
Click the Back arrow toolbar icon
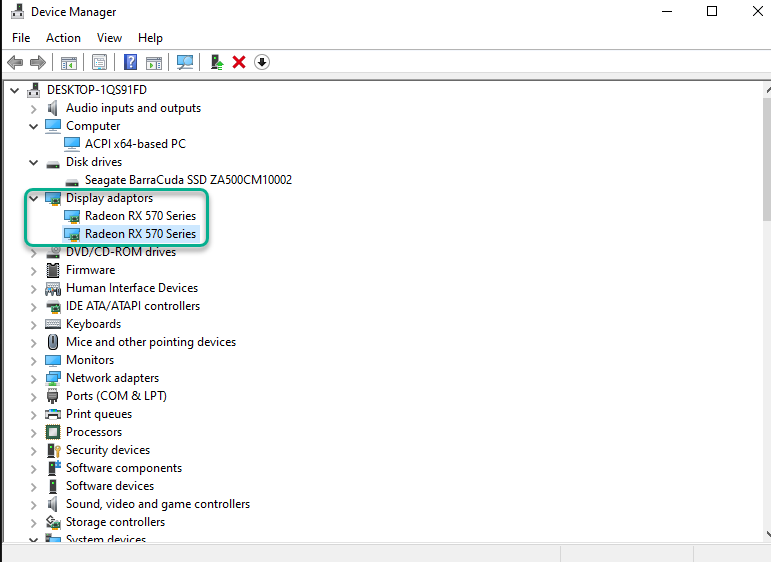pos(15,62)
